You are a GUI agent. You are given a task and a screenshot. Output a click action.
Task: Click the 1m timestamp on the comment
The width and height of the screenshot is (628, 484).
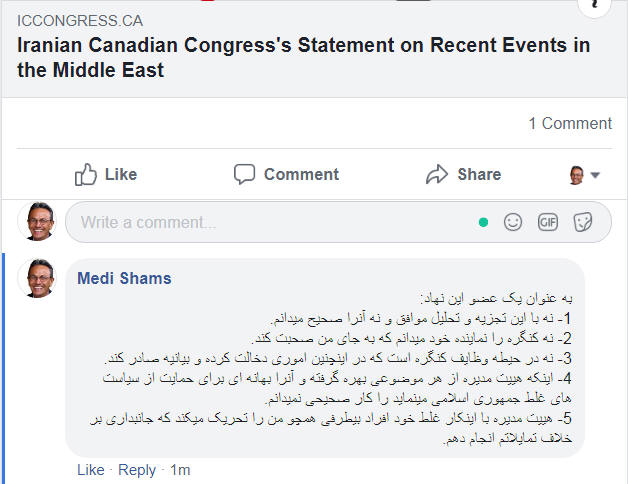pos(180,470)
